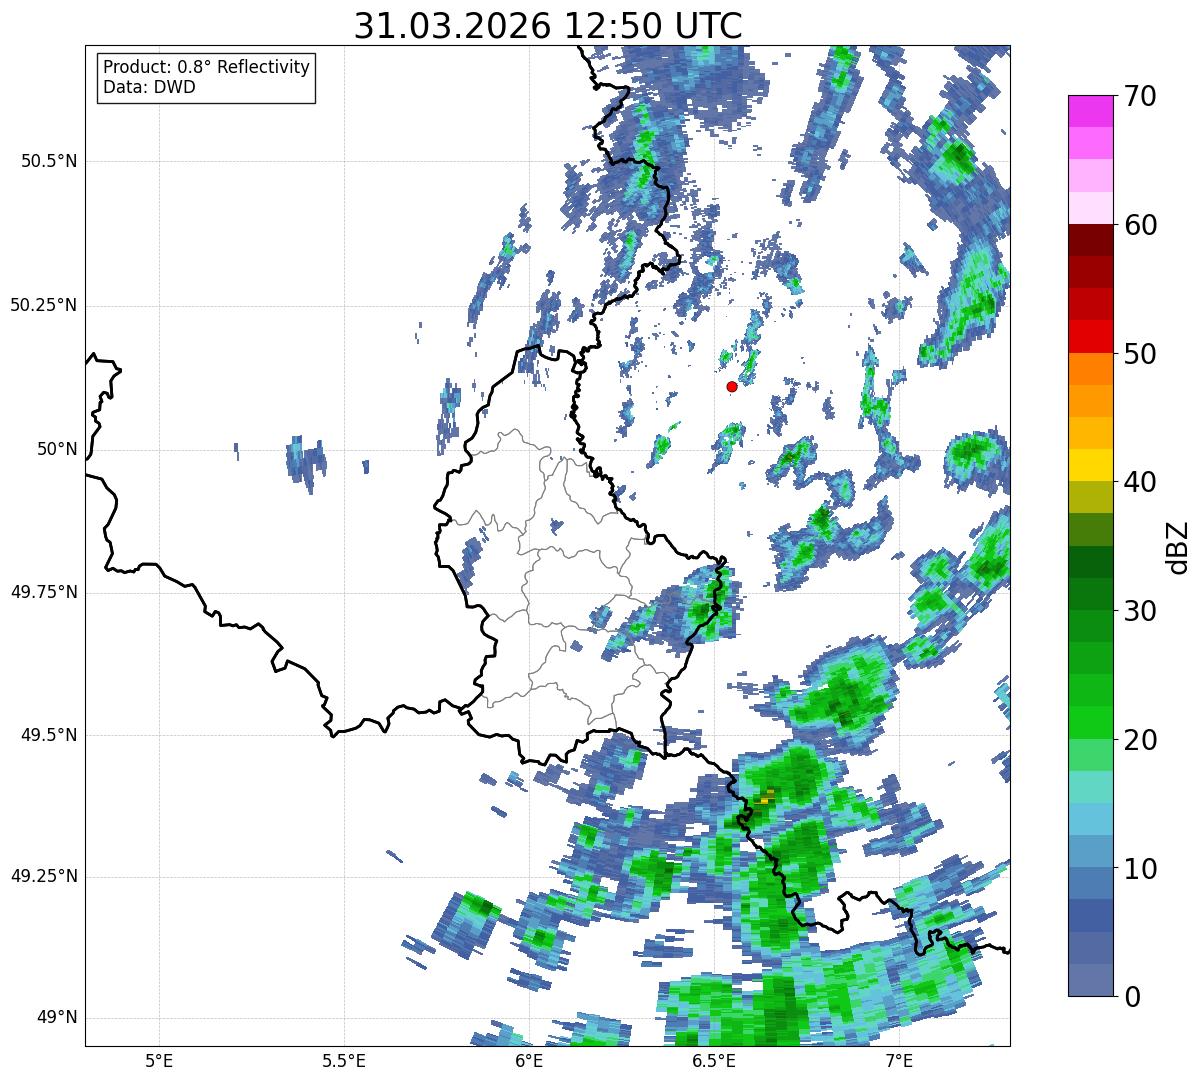Click the title "31.03.2026 12:50 UTC"

coord(548,26)
